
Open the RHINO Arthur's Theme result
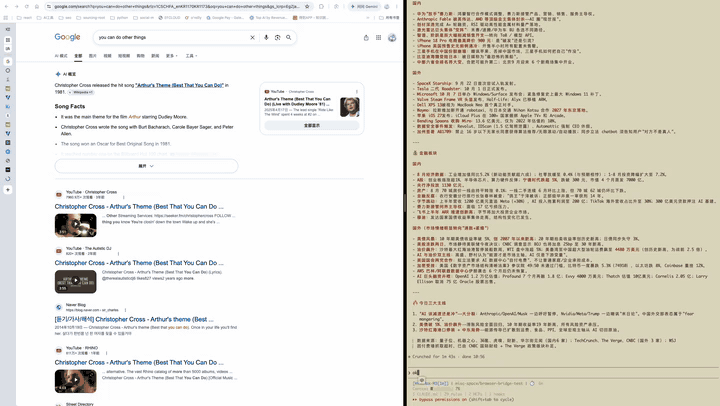[x=139, y=362]
